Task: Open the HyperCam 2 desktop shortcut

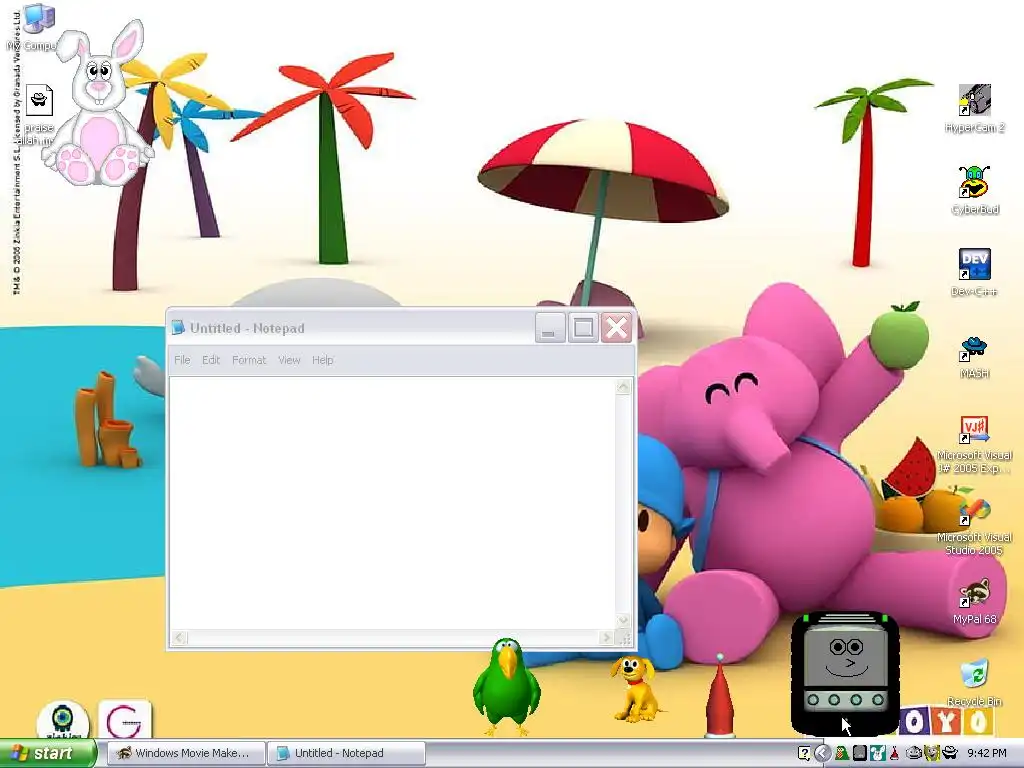Action: pos(974,108)
